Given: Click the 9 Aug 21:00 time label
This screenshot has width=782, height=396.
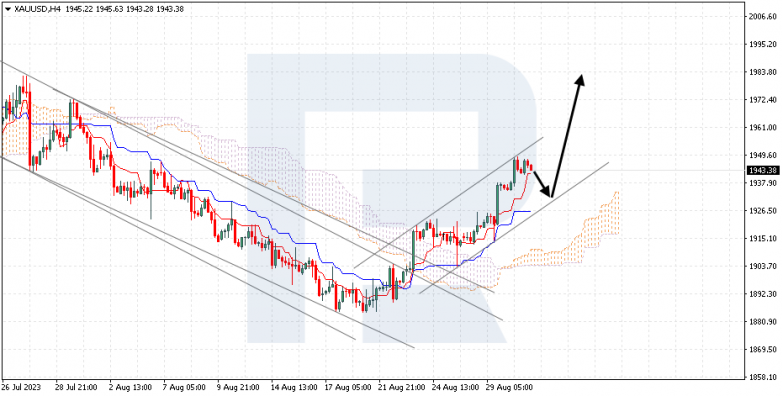Looking at the screenshot, I should tap(237, 388).
